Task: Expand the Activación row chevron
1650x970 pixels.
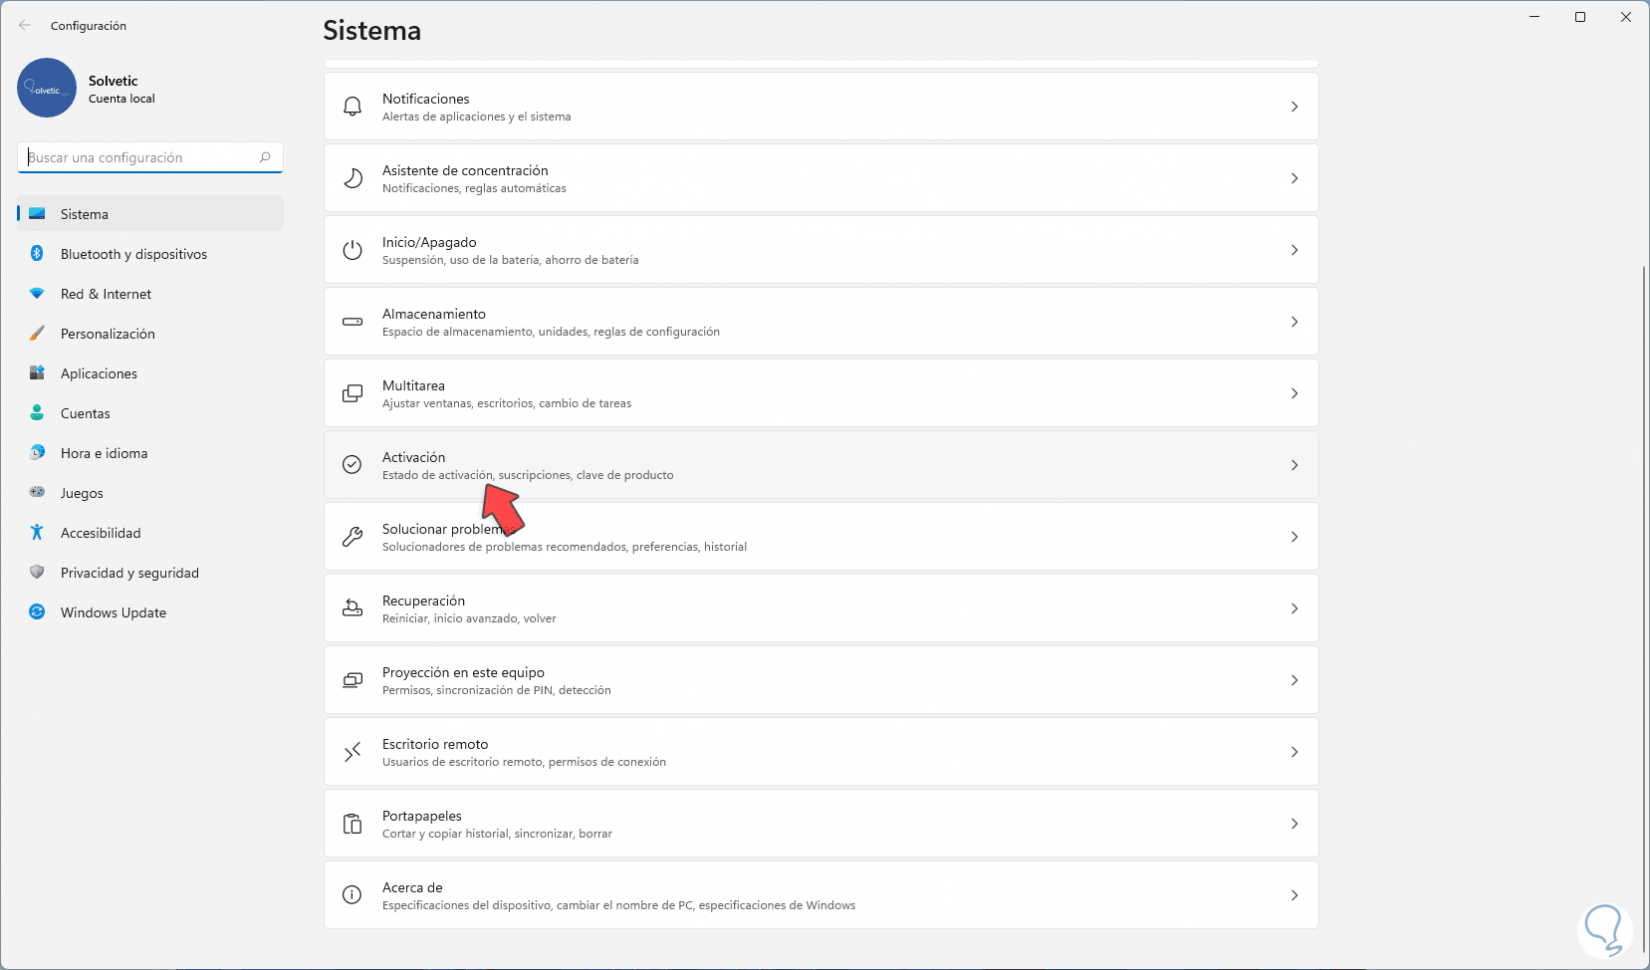Action: click(x=1294, y=465)
